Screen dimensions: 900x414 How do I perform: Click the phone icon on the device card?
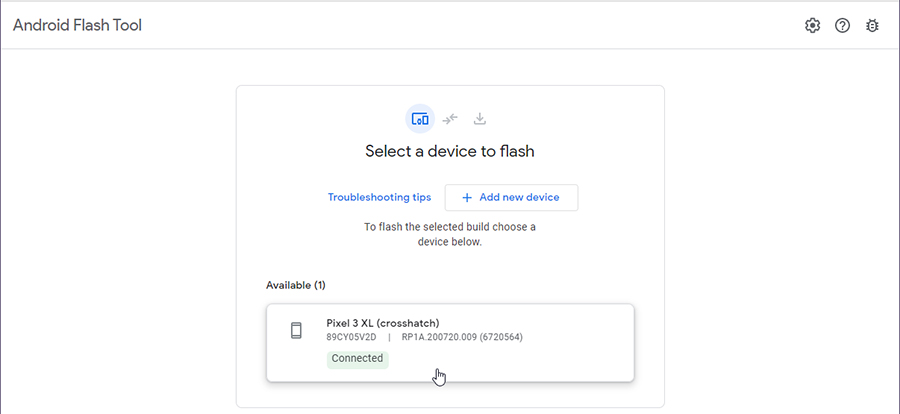point(296,331)
